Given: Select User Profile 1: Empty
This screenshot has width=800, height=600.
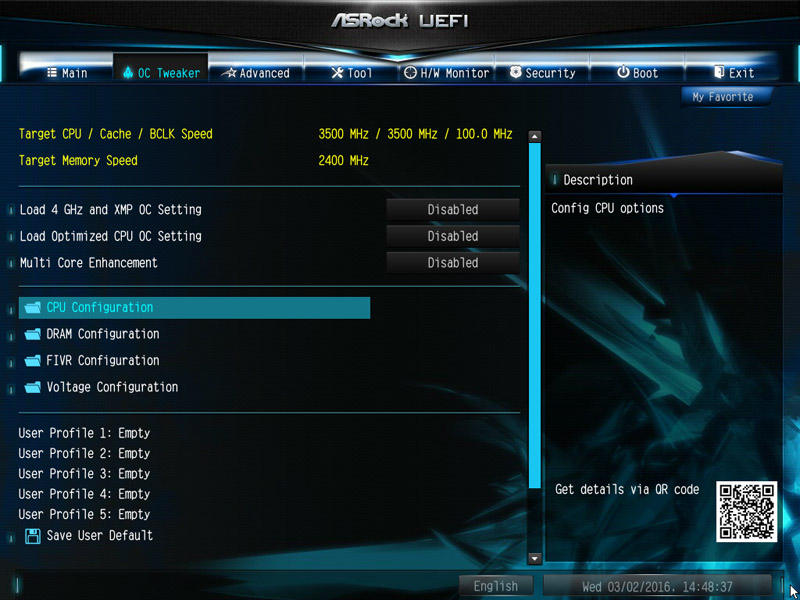Looking at the screenshot, I should [x=84, y=433].
